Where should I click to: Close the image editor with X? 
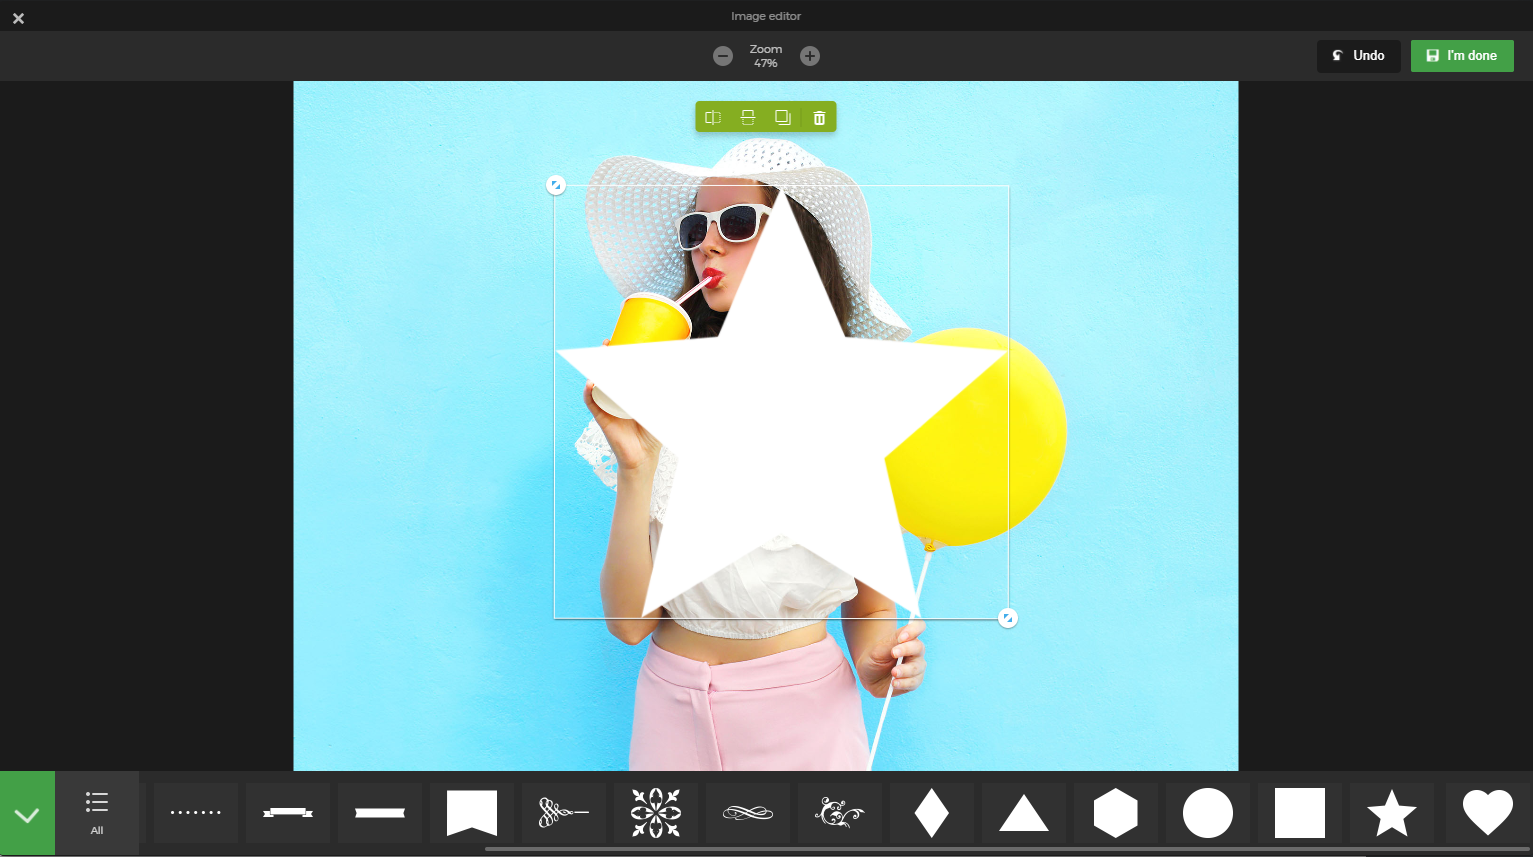pyautogui.click(x=18, y=18)
